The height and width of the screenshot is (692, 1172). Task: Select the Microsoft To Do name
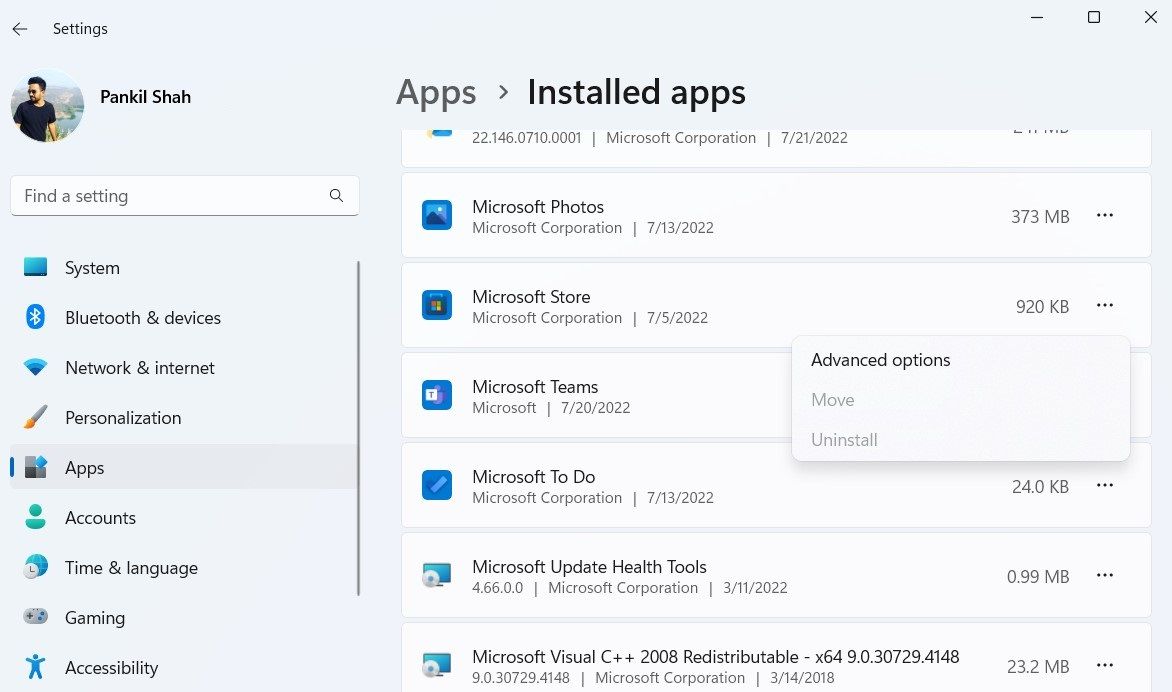tap(534, 477)
